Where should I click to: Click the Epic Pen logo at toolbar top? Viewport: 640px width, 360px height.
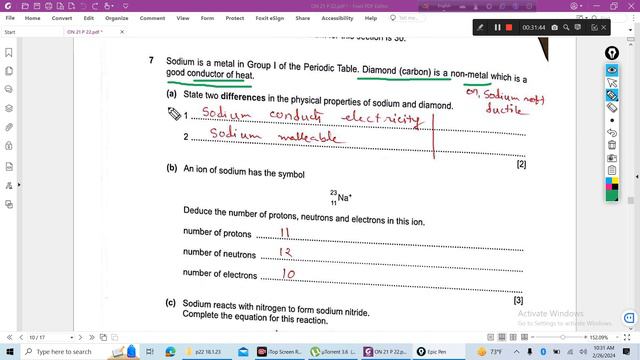point(611,53)
